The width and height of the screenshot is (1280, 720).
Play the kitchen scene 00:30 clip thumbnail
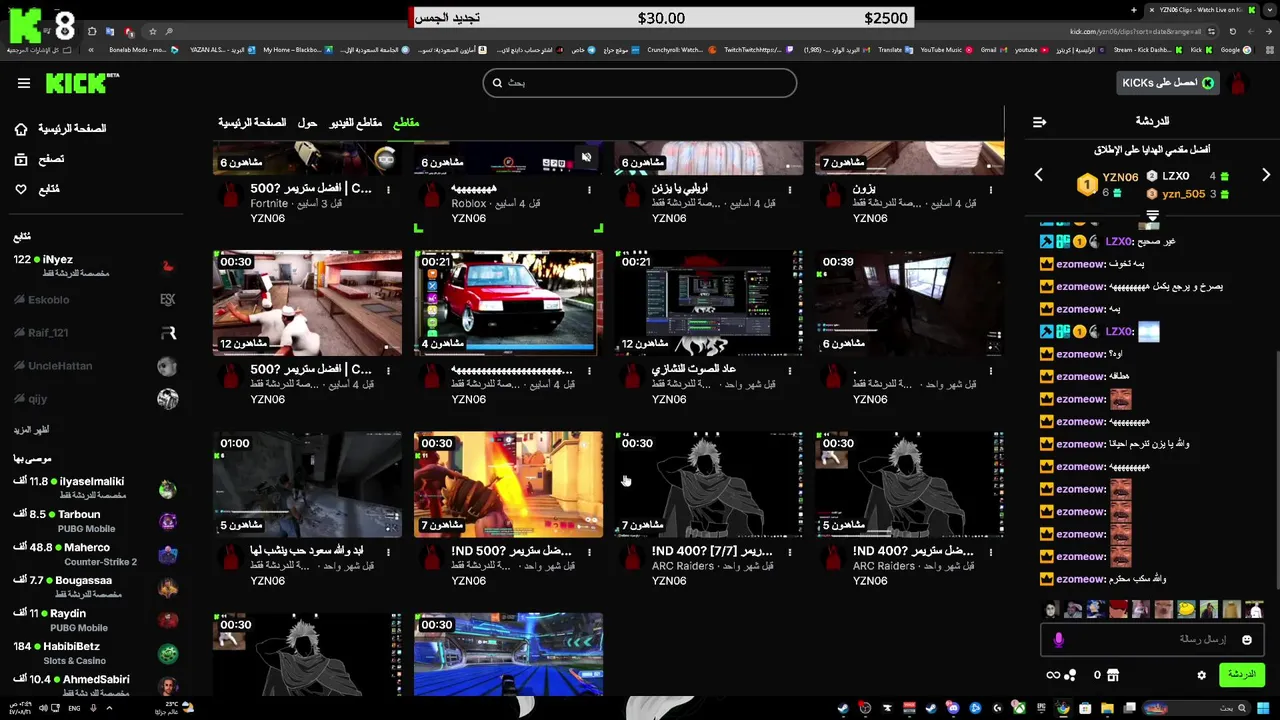point(307,303)
